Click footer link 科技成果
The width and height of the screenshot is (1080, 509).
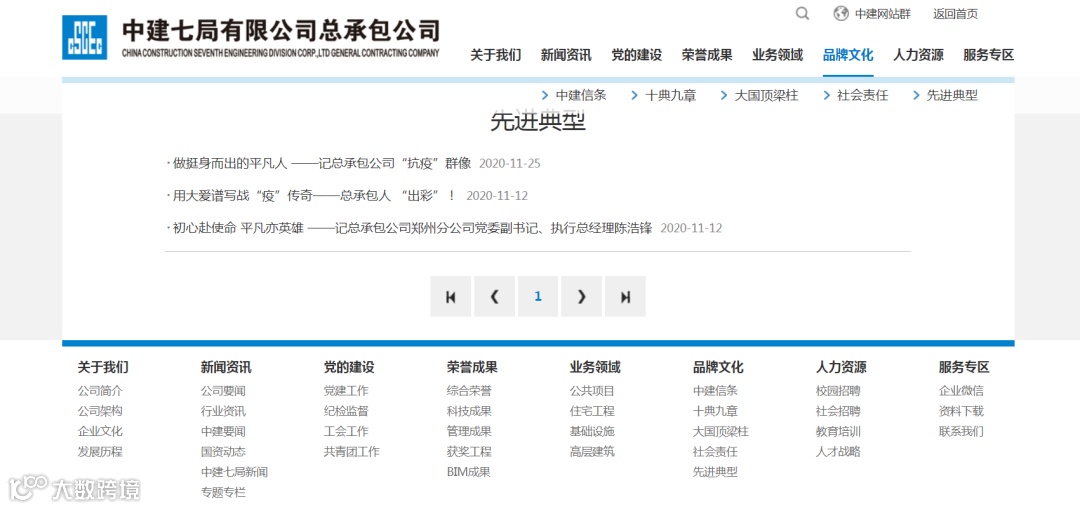click(x=469, y=411)
